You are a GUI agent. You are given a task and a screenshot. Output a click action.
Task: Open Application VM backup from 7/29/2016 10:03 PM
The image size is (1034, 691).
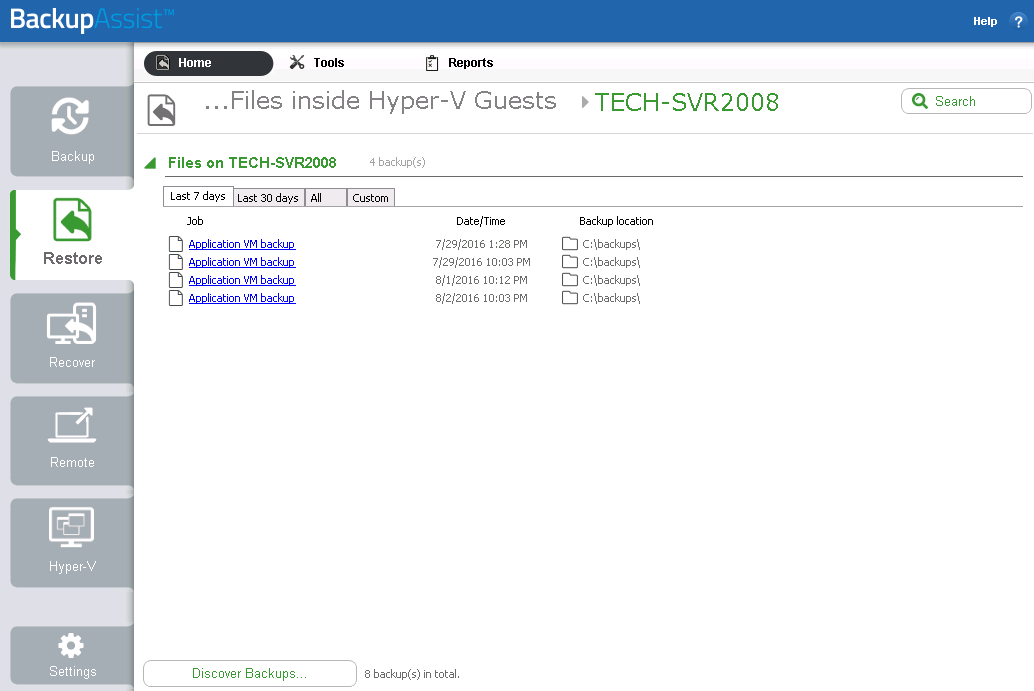coord(241,262)
